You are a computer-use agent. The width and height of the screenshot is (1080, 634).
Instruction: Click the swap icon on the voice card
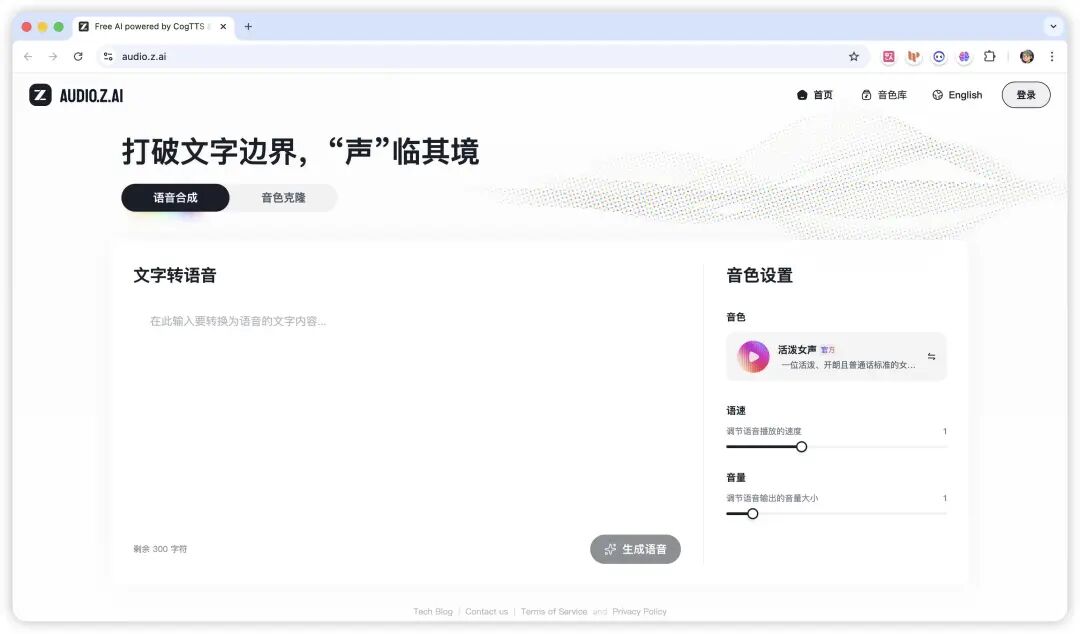pos(932,356)
